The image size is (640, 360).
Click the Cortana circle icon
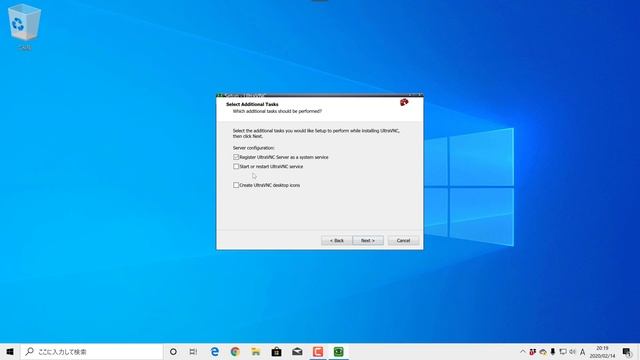[x=173, y=351]
